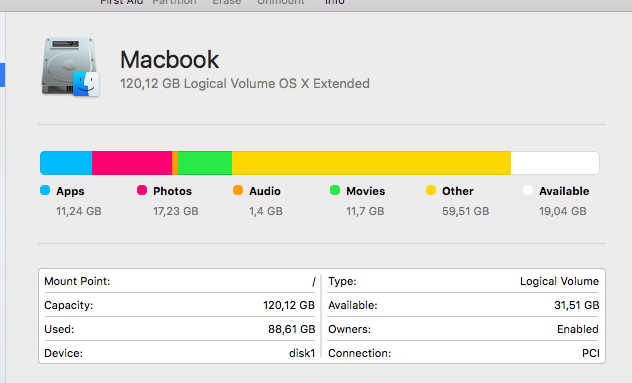Click the green Movies segment in storage bar

(x=205, y=163)
